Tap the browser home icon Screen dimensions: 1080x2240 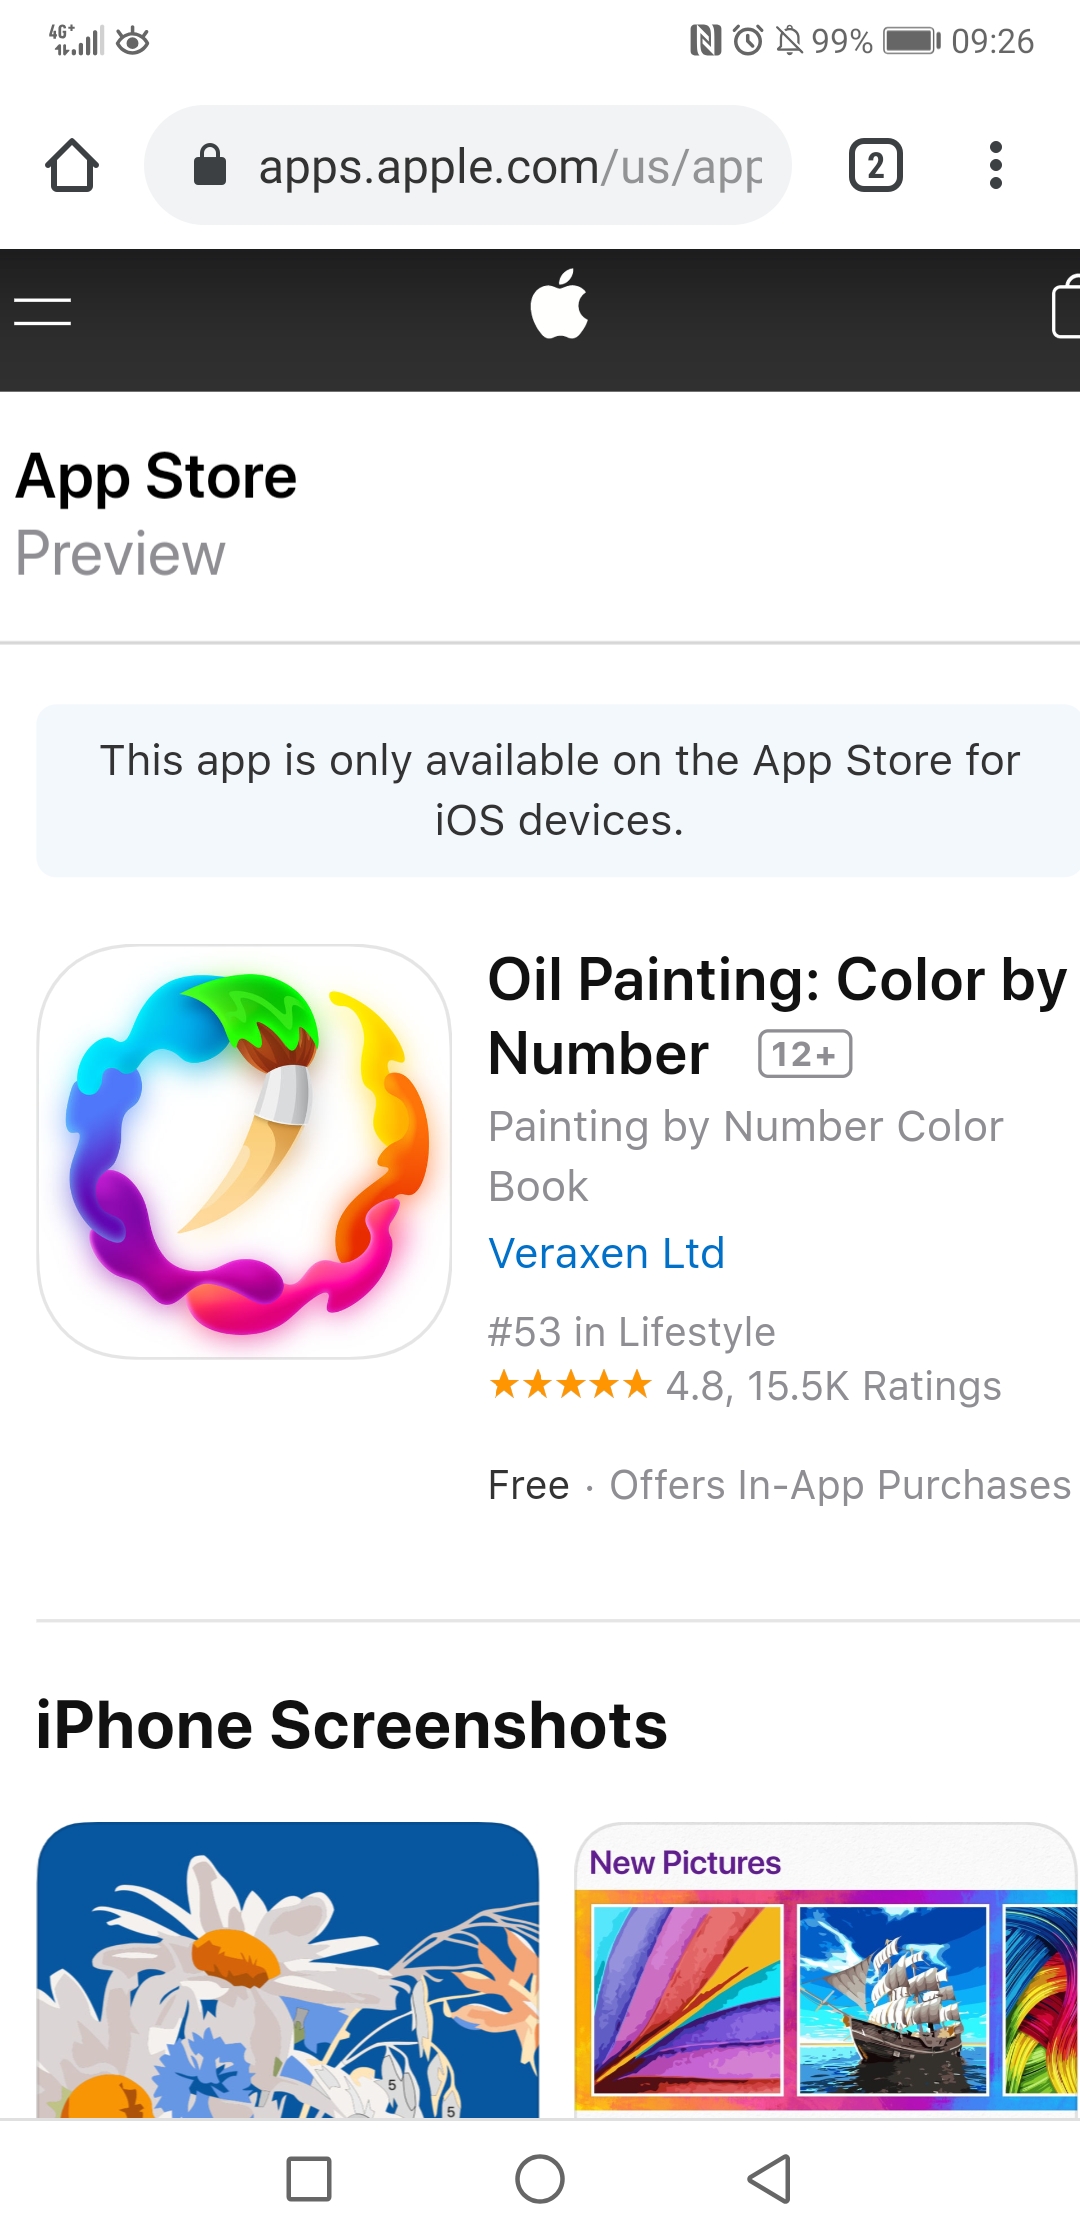point(72,165)
